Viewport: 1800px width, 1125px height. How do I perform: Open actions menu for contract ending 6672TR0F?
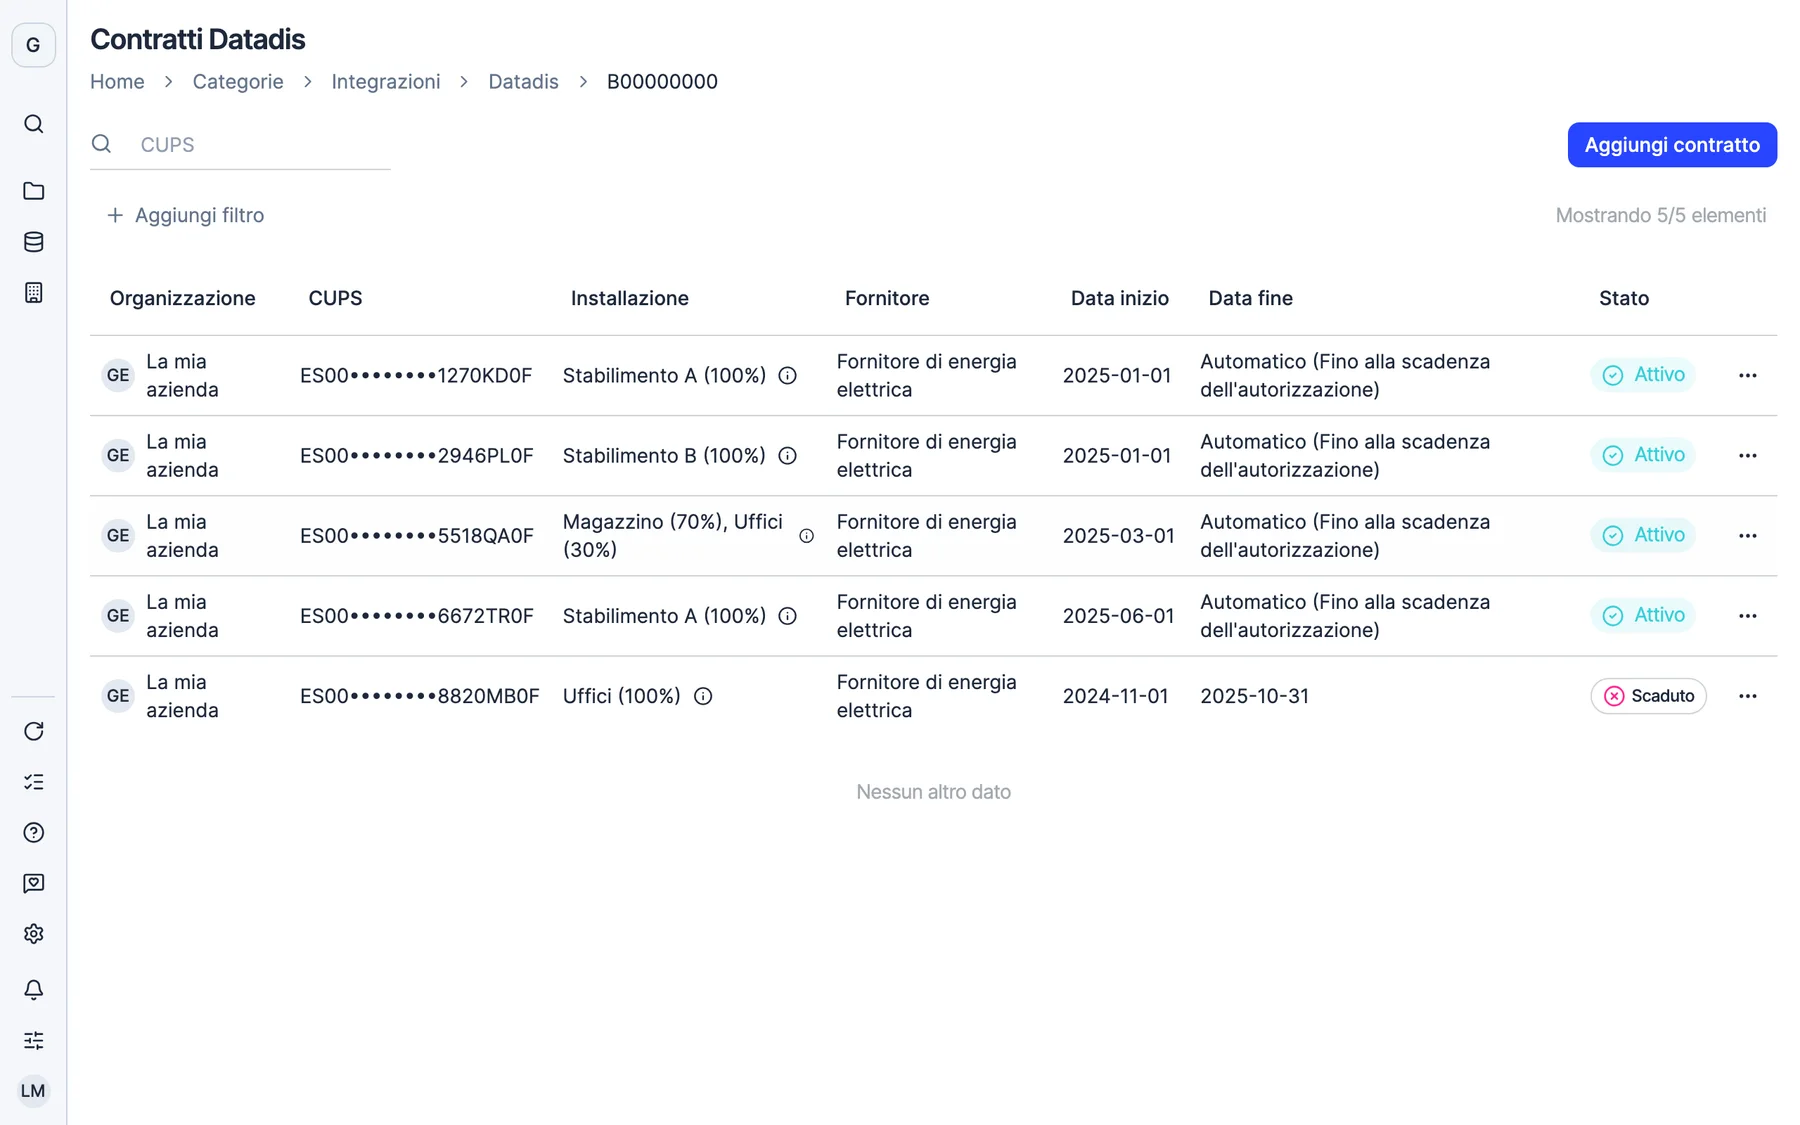pyautogui.click(x=1747, y=616)
